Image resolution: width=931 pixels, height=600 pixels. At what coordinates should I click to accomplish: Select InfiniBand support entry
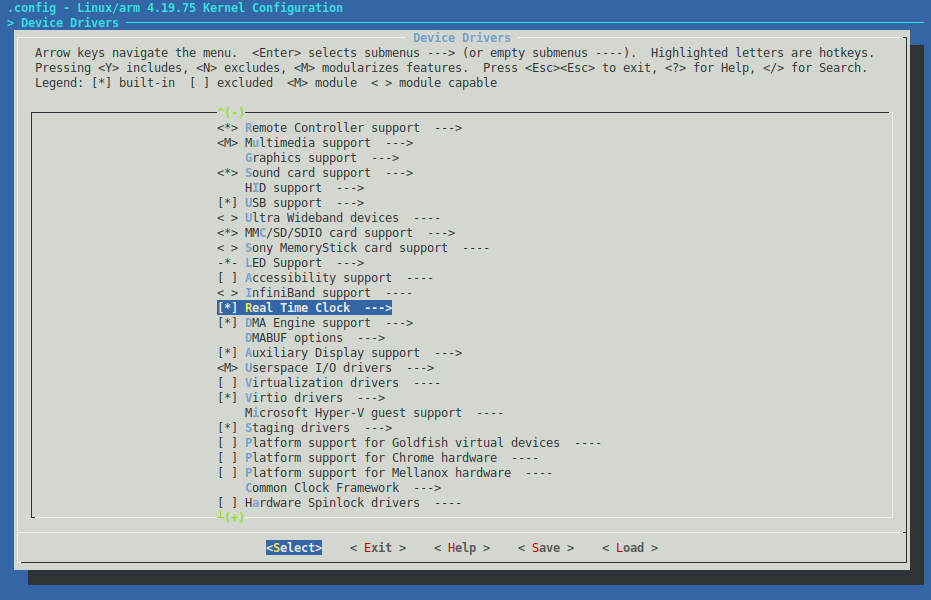pyautogui.click(x=308, y=293)
